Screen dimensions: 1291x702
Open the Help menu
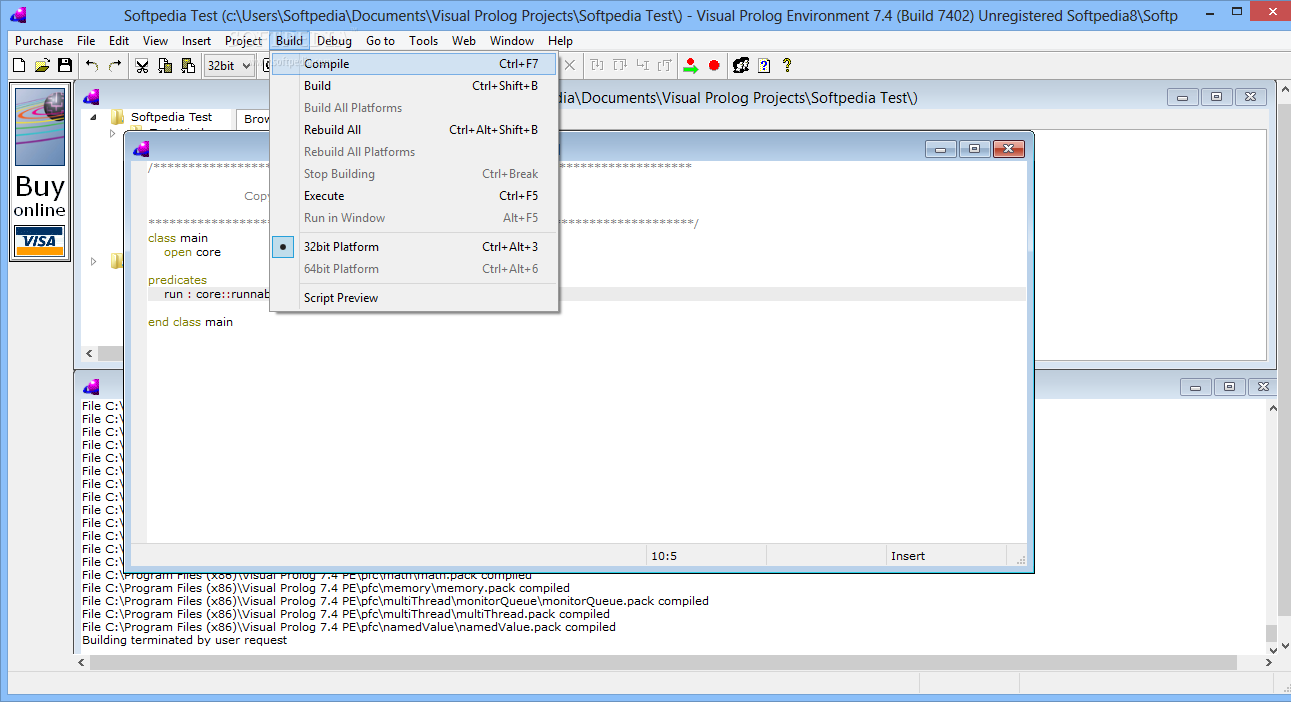[x=560, y=41]
